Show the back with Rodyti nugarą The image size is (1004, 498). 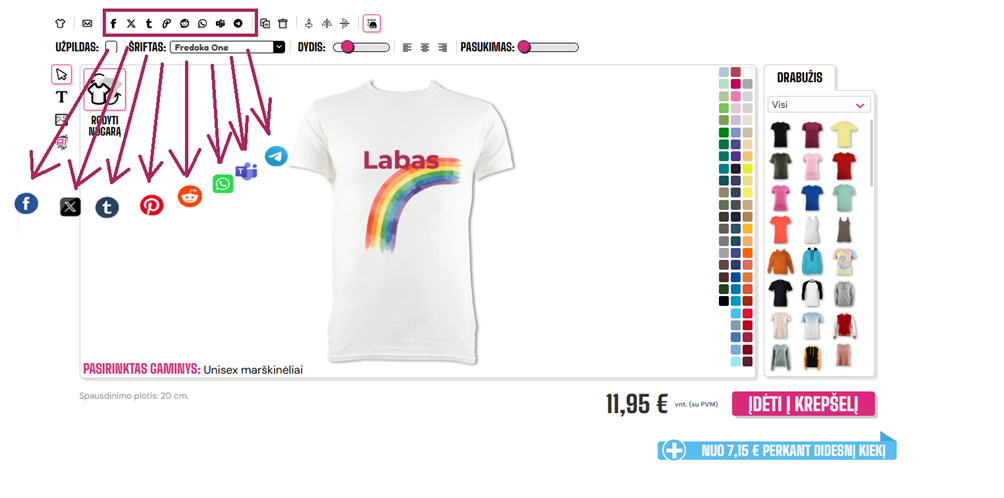[x=104, y=102]
